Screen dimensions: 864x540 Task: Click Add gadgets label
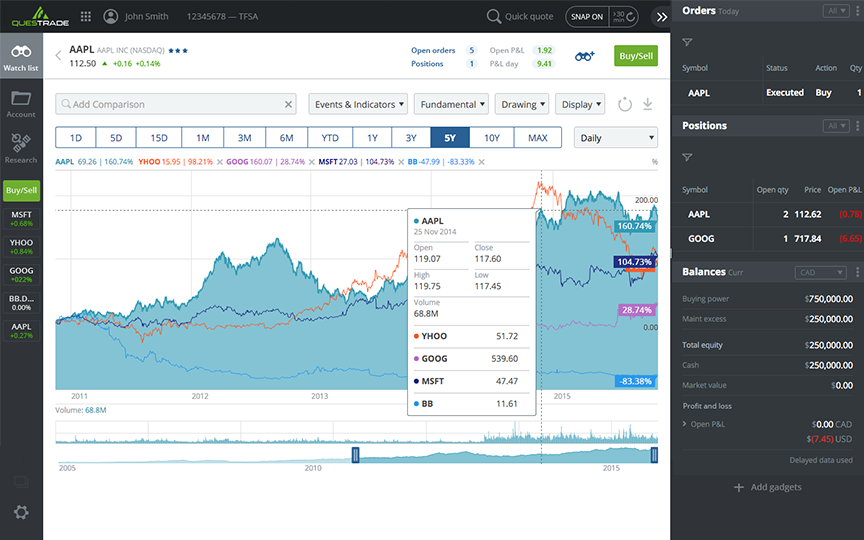click(776, 487)
